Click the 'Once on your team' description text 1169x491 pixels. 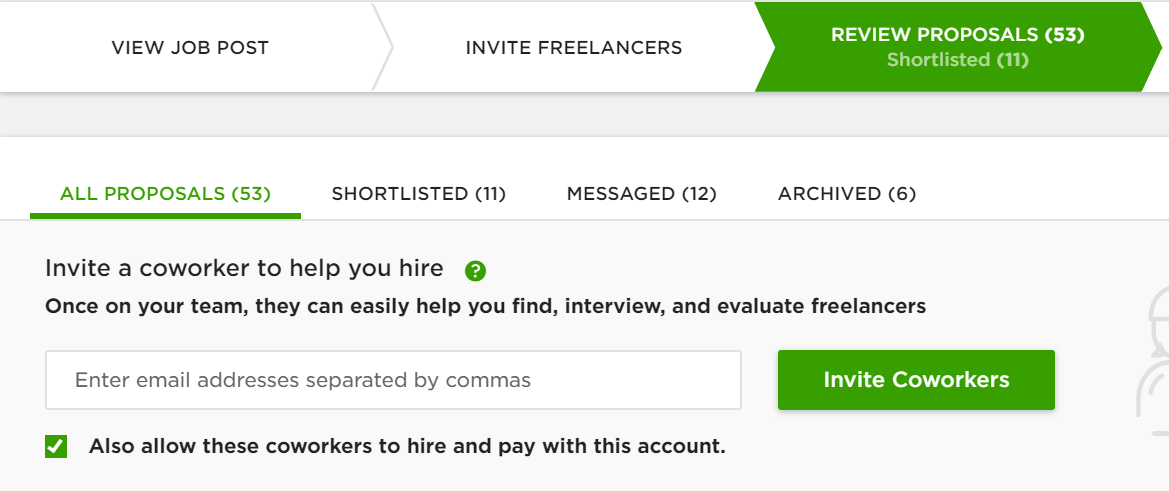485,306
